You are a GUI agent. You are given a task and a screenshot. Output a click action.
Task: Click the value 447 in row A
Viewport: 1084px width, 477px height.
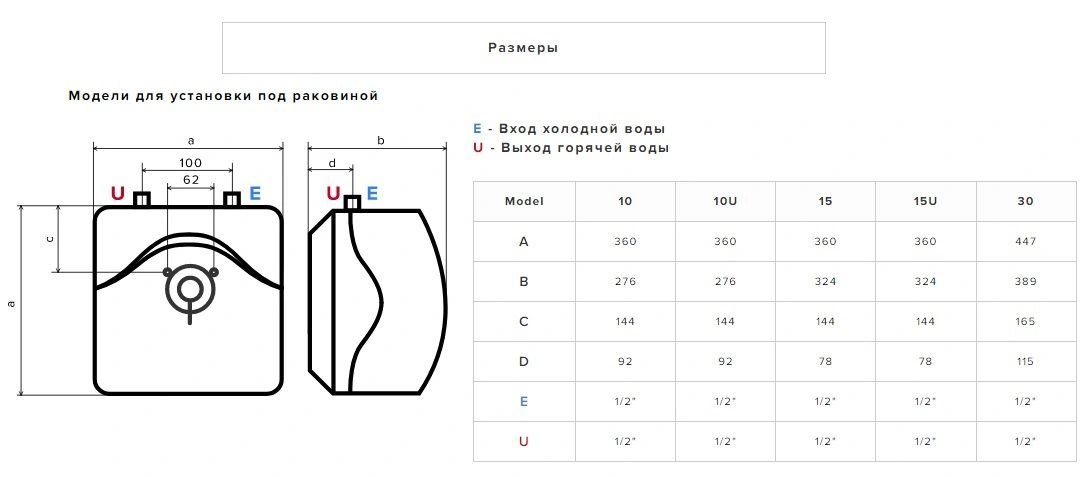[1025, 241]
